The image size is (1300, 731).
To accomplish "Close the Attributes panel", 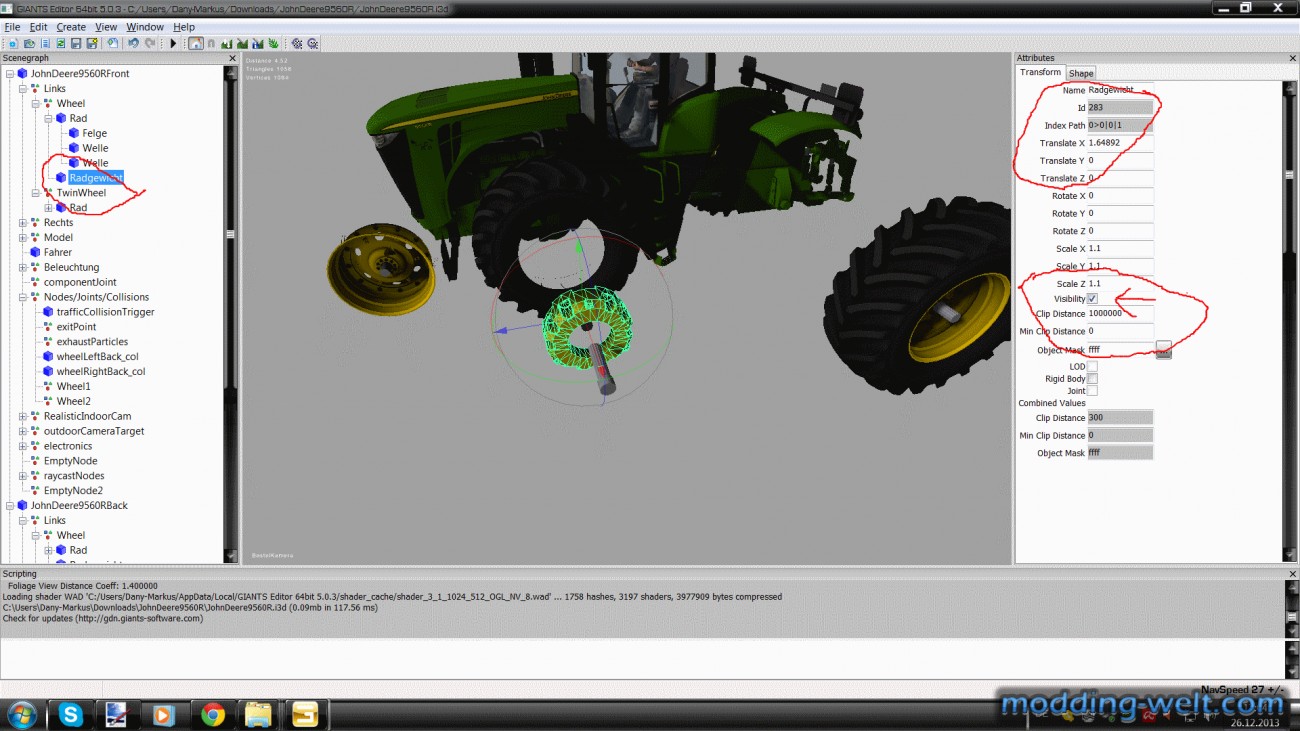I will tap(1293, 58).
